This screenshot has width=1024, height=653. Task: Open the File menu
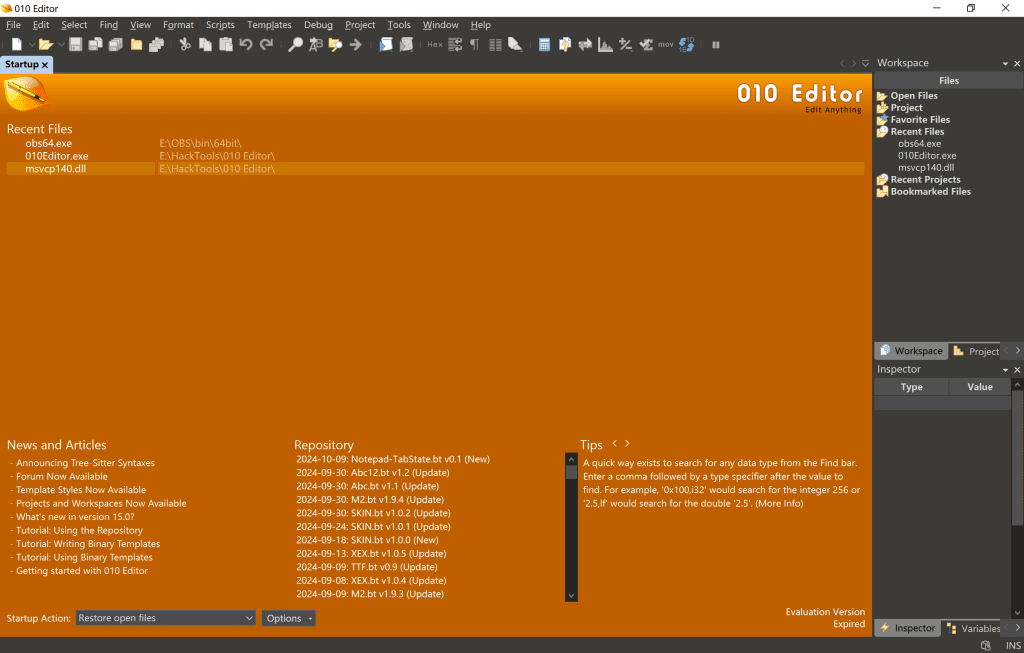[x=13, y=25]
